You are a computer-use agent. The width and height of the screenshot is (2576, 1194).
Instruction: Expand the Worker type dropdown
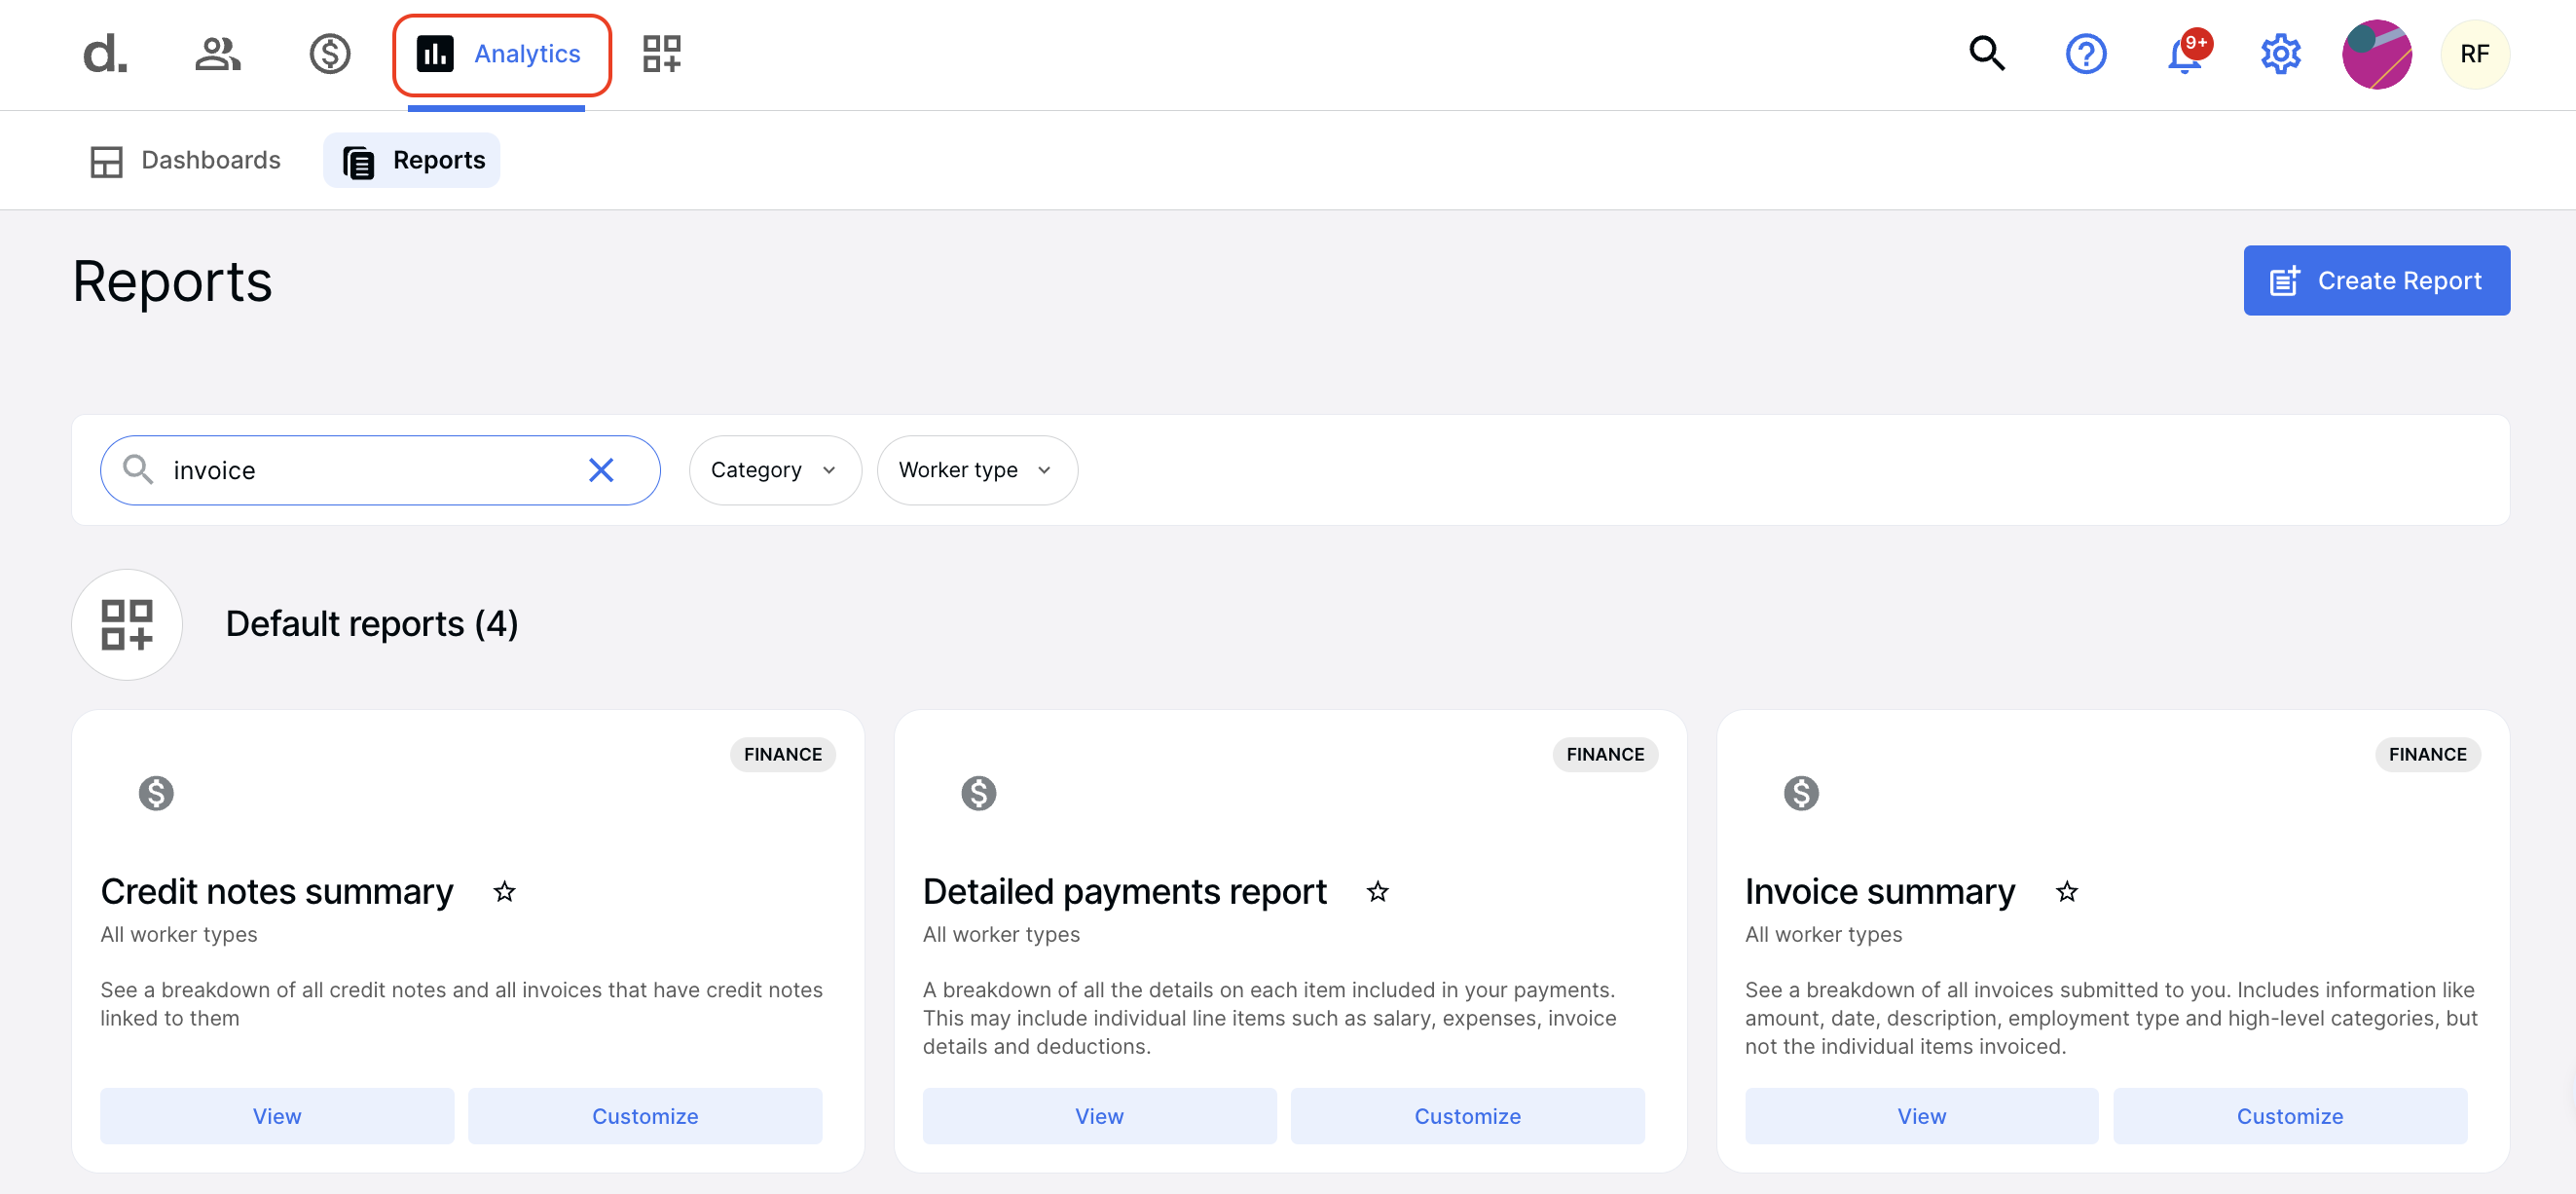pos(976,469)
